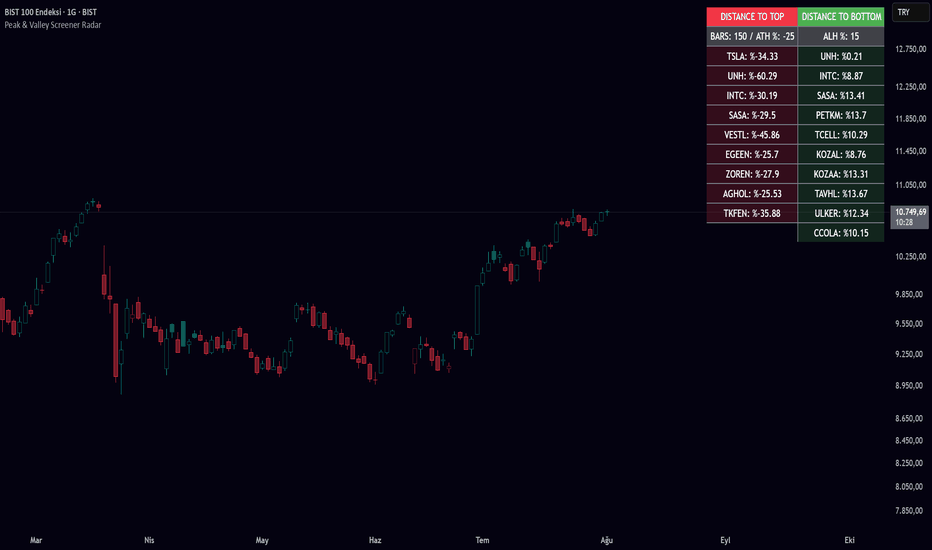
Task: Click the TSLA: %-34.33 row
Action: coord(752,56)
